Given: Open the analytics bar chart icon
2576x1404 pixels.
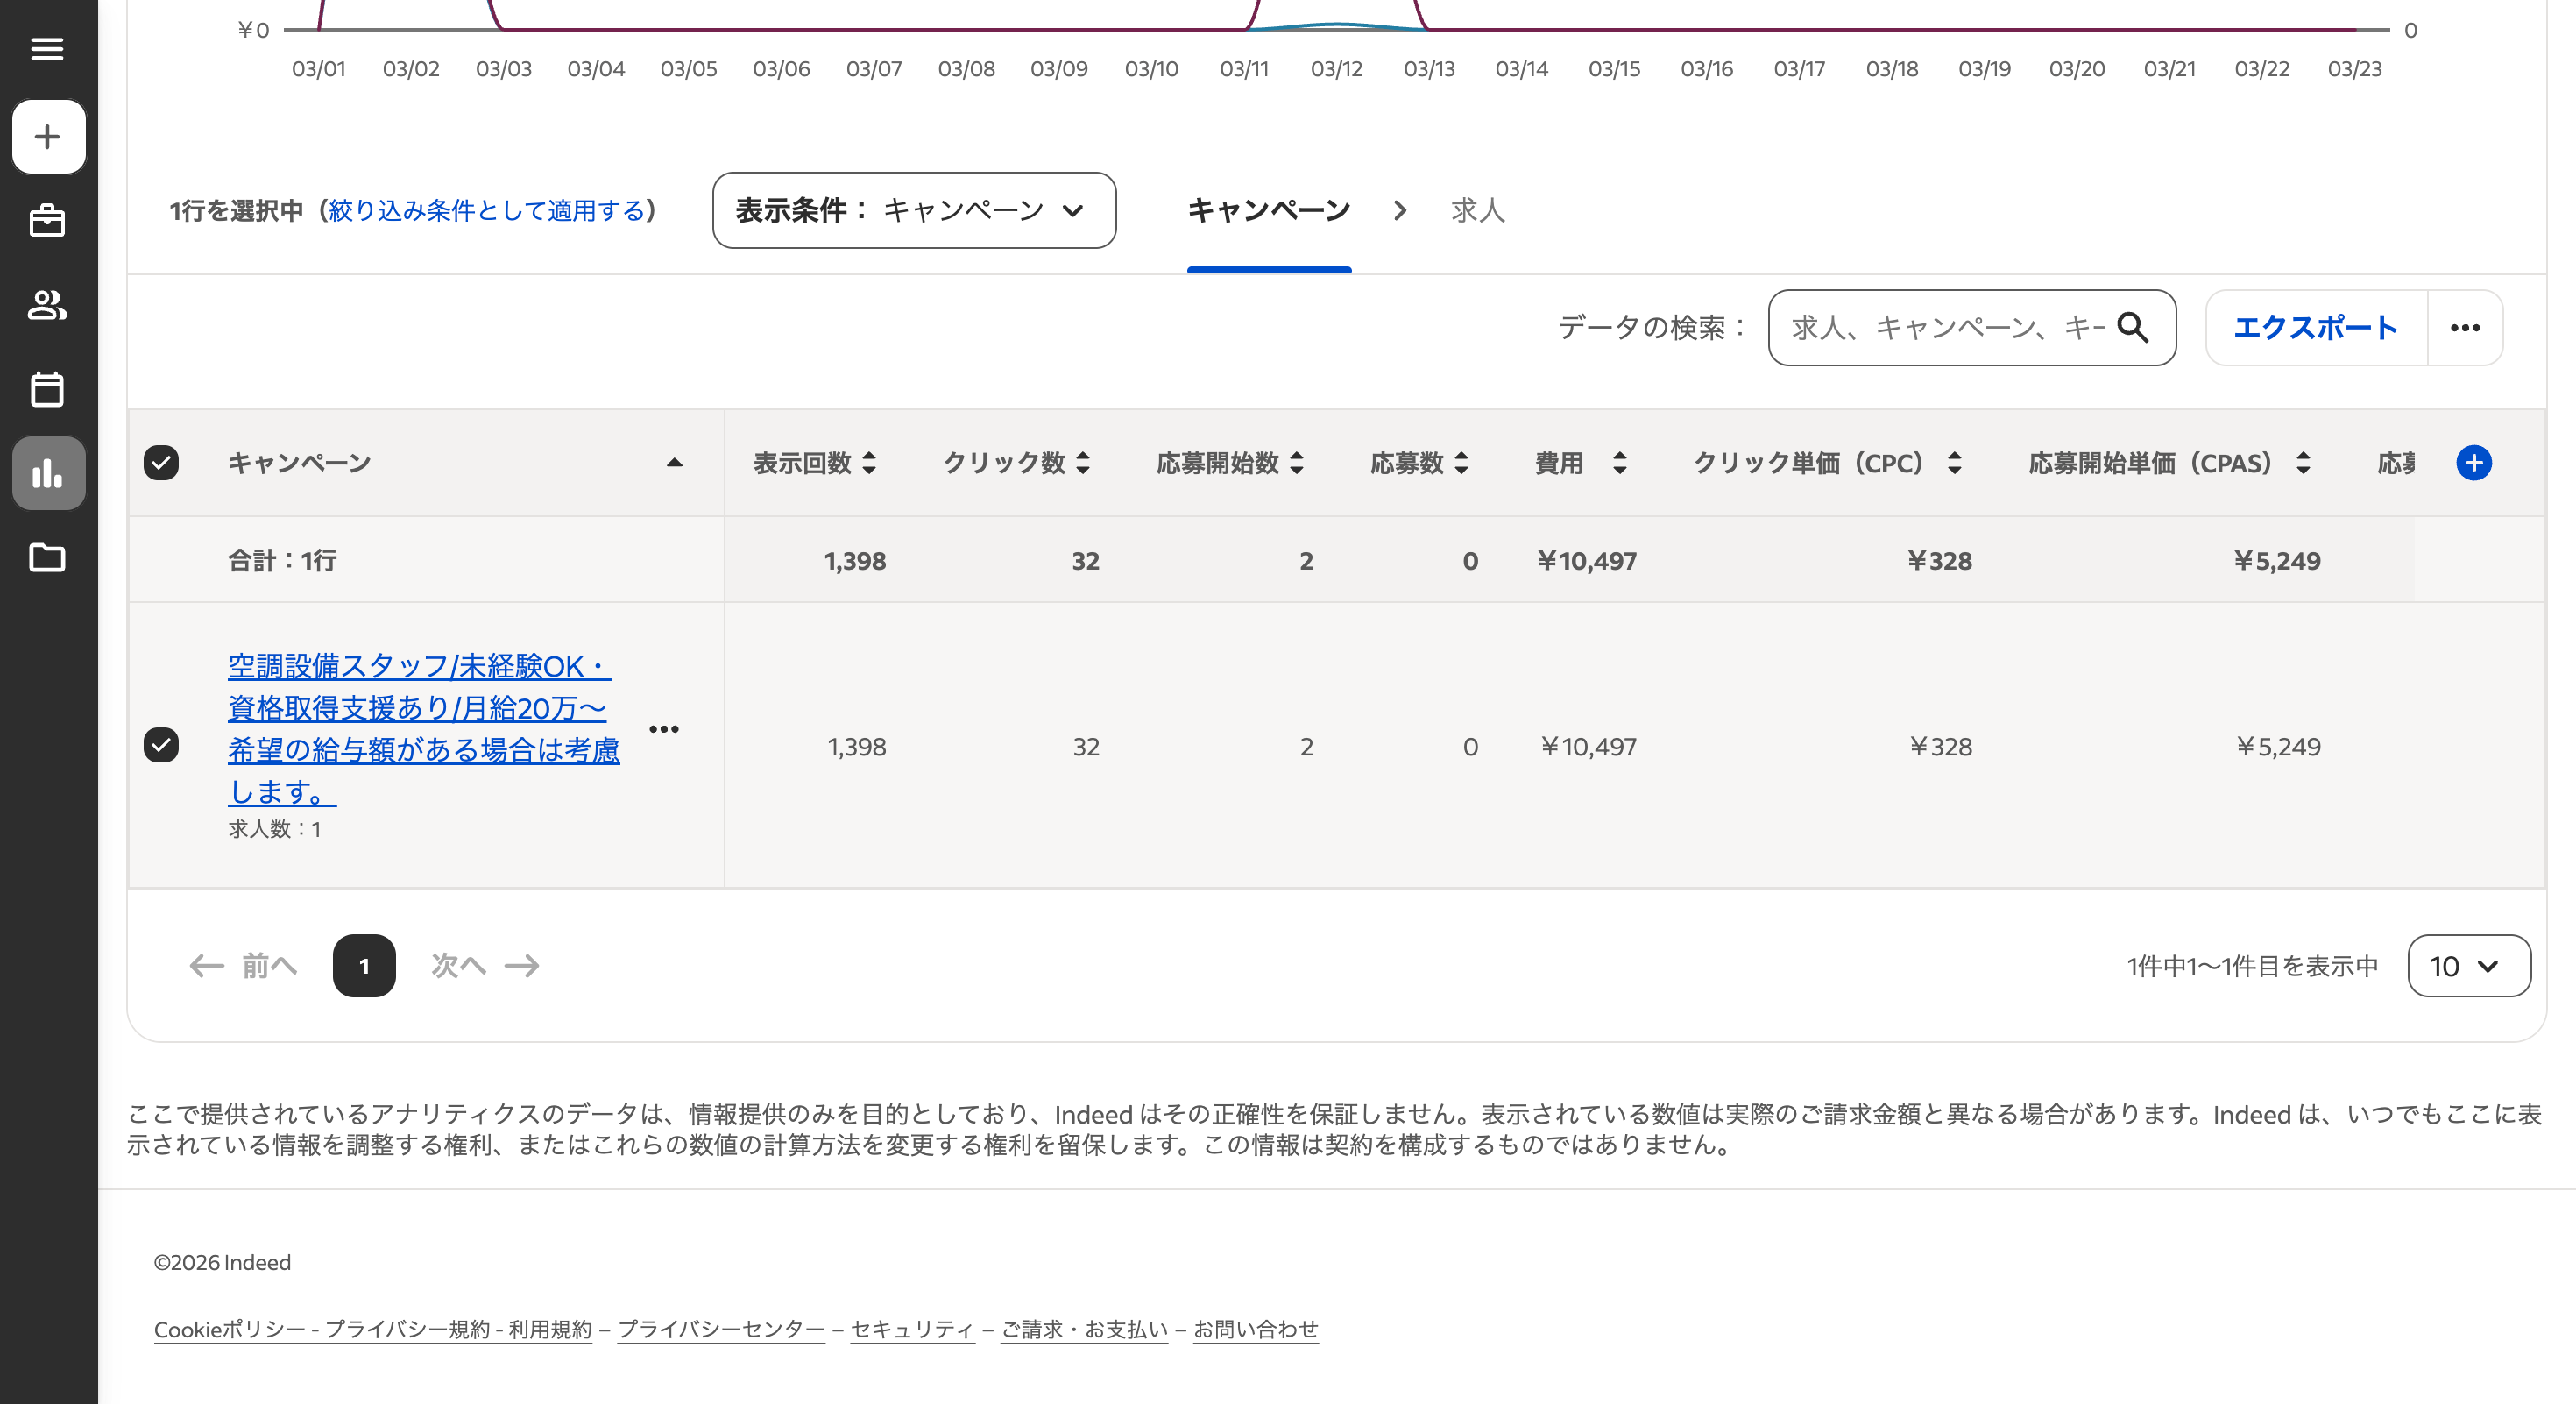Looking at the screenshot, I should 48,473.
